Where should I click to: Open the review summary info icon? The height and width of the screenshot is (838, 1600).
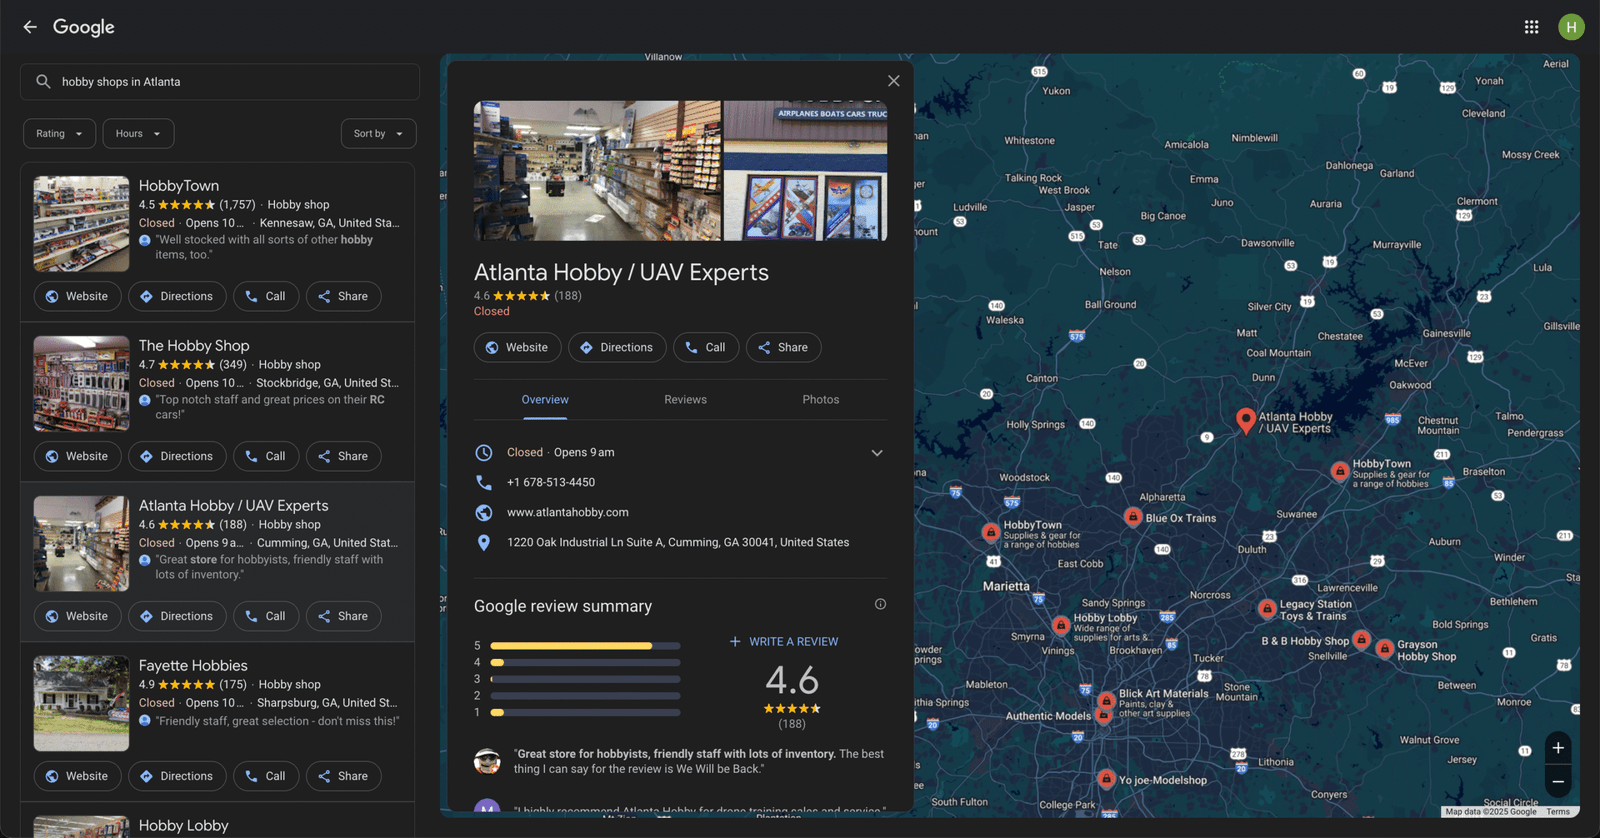click(880, 604)
